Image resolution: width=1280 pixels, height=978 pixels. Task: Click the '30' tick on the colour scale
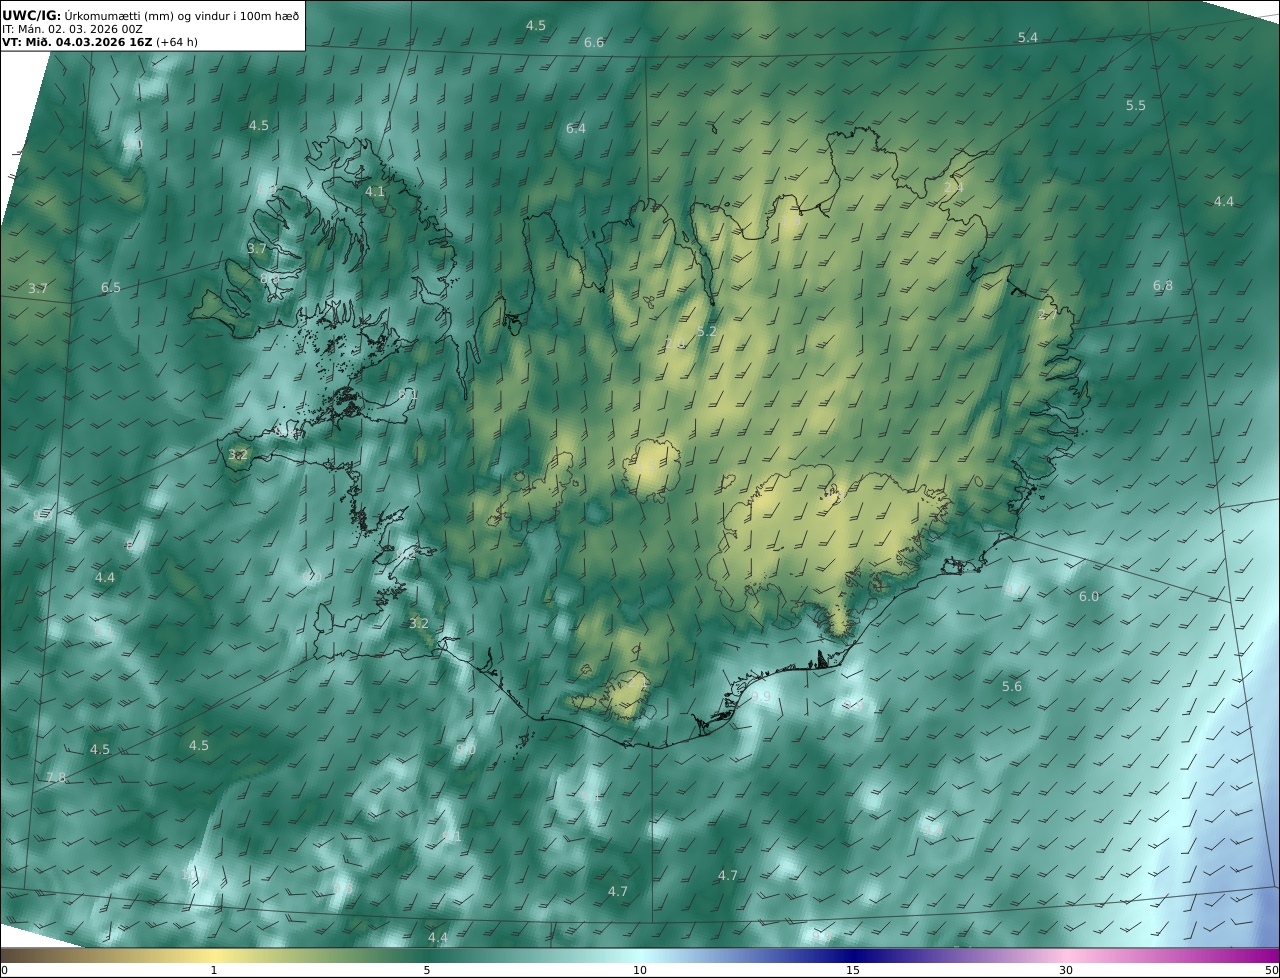point(1066,970)
